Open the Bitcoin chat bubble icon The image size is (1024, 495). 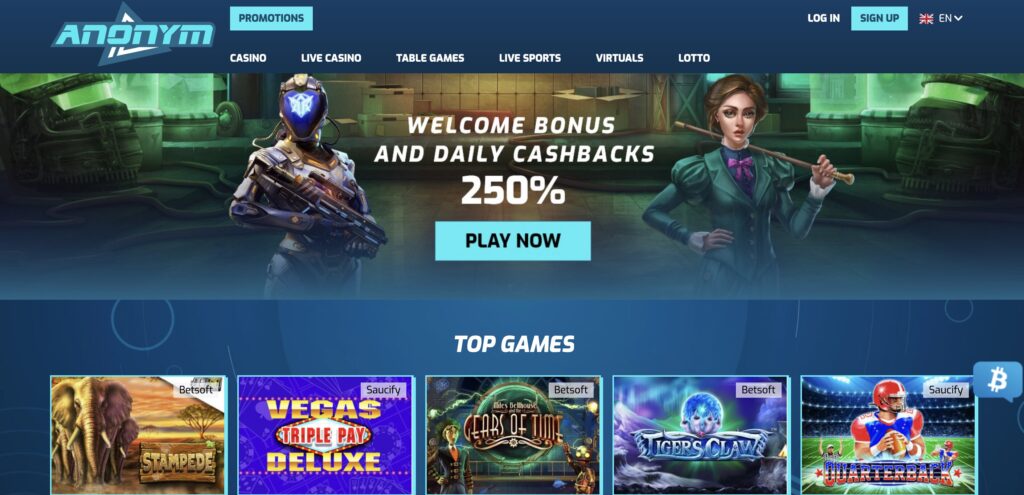(x=997, y=380)
